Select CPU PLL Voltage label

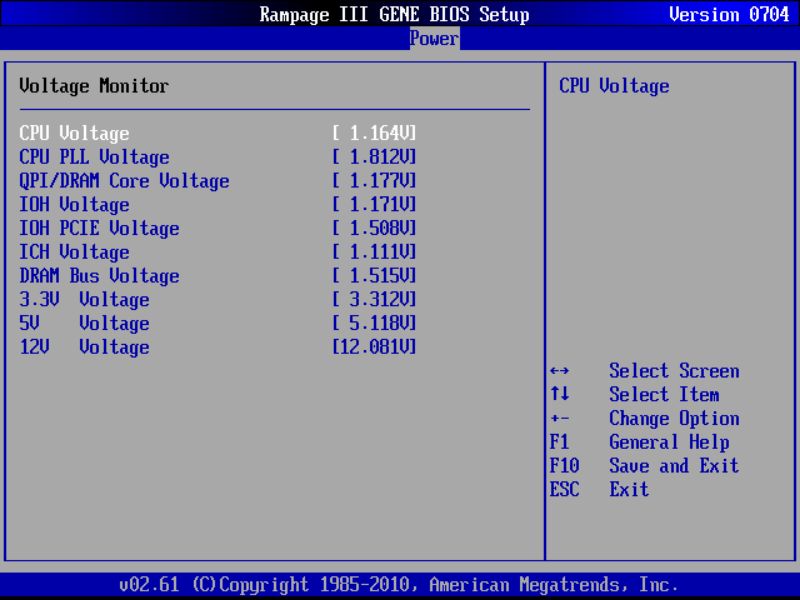click(x=94, y=157)
